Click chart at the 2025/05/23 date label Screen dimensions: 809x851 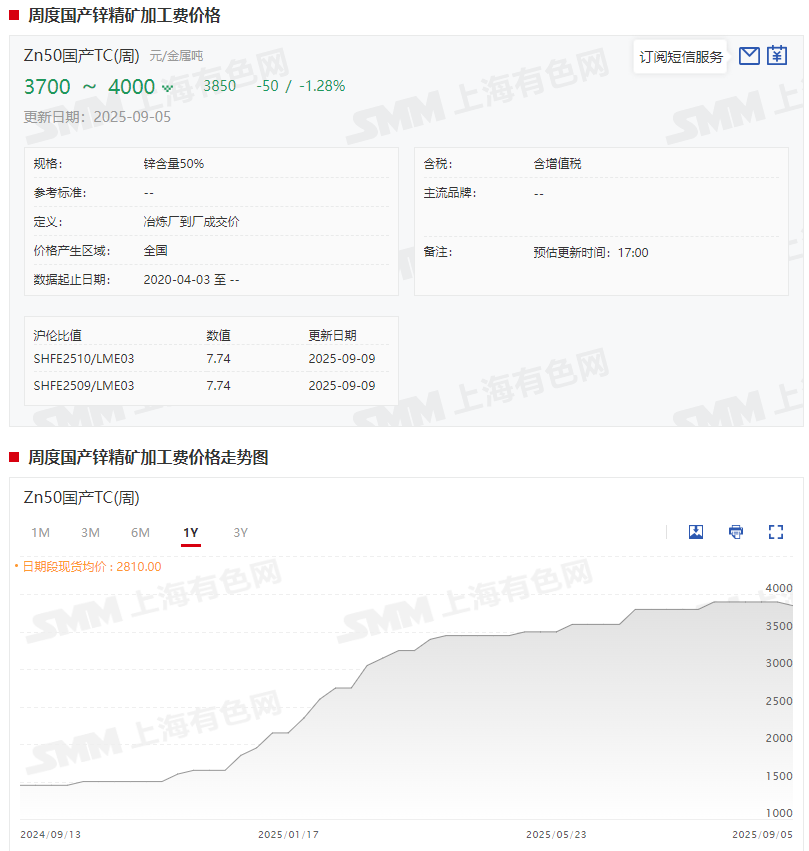(x=556, y=834)
